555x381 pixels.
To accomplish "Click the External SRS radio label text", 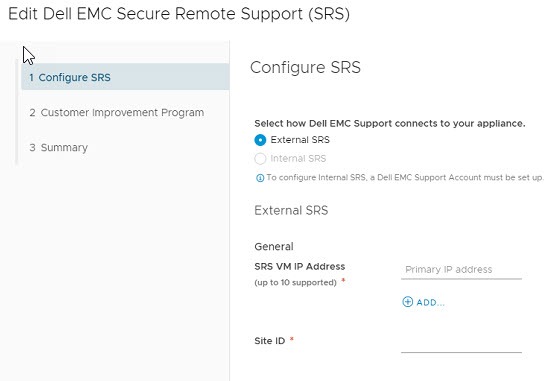I will [300, 140].
